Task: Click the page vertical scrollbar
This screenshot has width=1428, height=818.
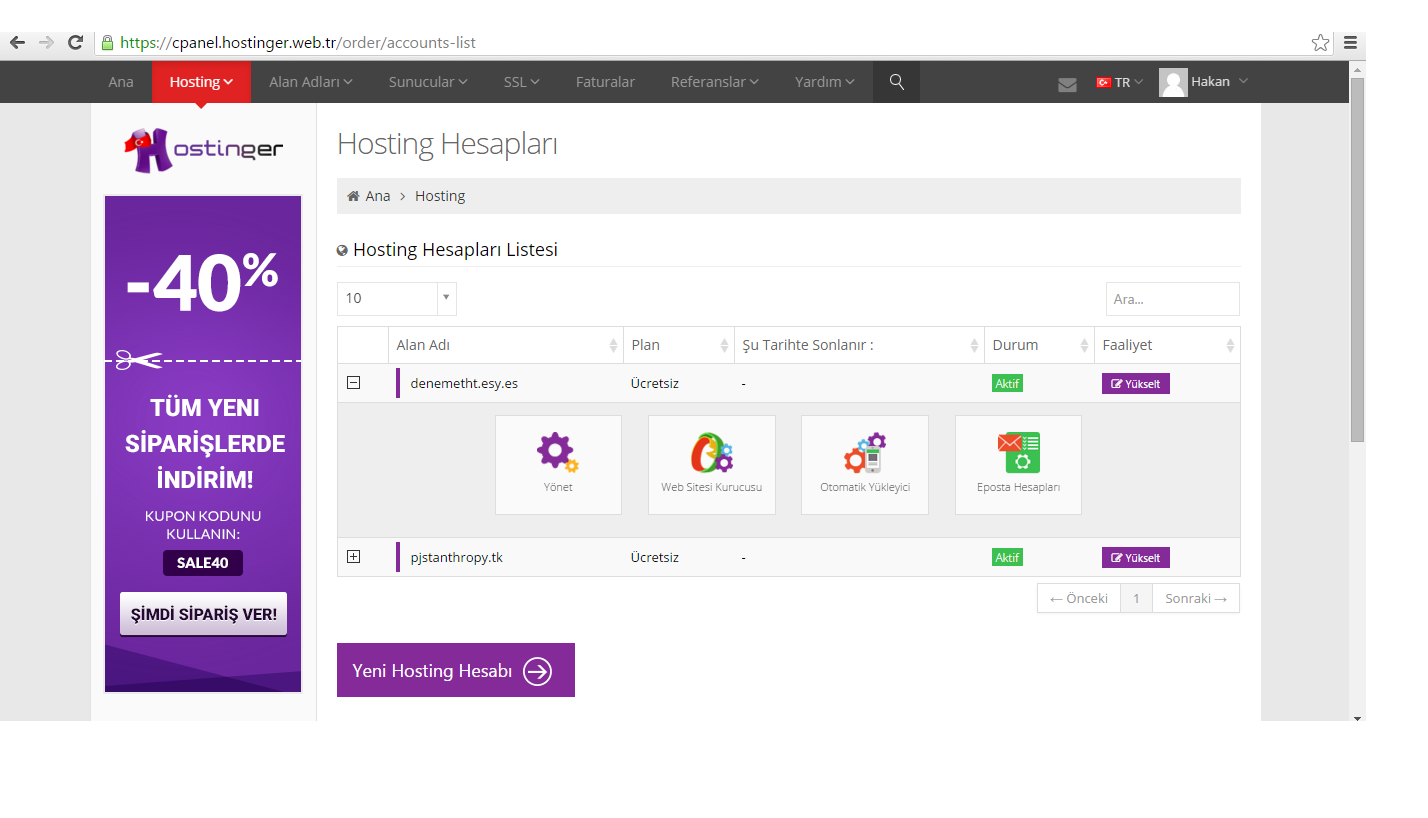Action: tap(1357, 260)
